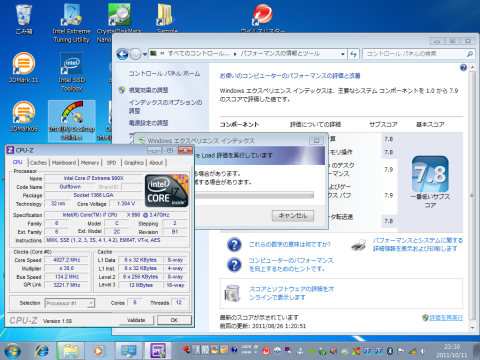The height and width of the screenshot is (360, 480).
Task: Open the 視覚効果の調整 link
Action: coord(149,90)
